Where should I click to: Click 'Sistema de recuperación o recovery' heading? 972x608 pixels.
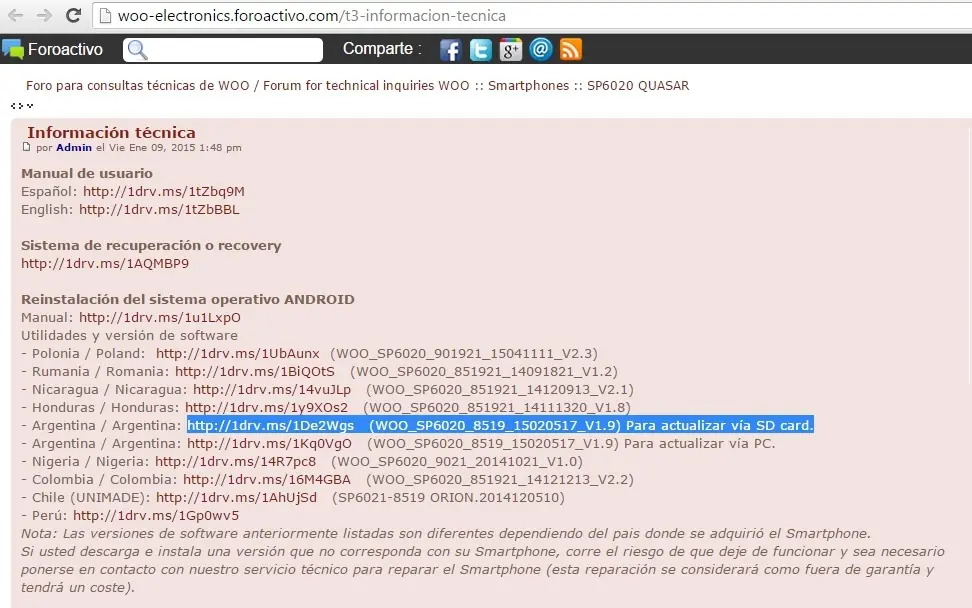(x=151, y=245)
